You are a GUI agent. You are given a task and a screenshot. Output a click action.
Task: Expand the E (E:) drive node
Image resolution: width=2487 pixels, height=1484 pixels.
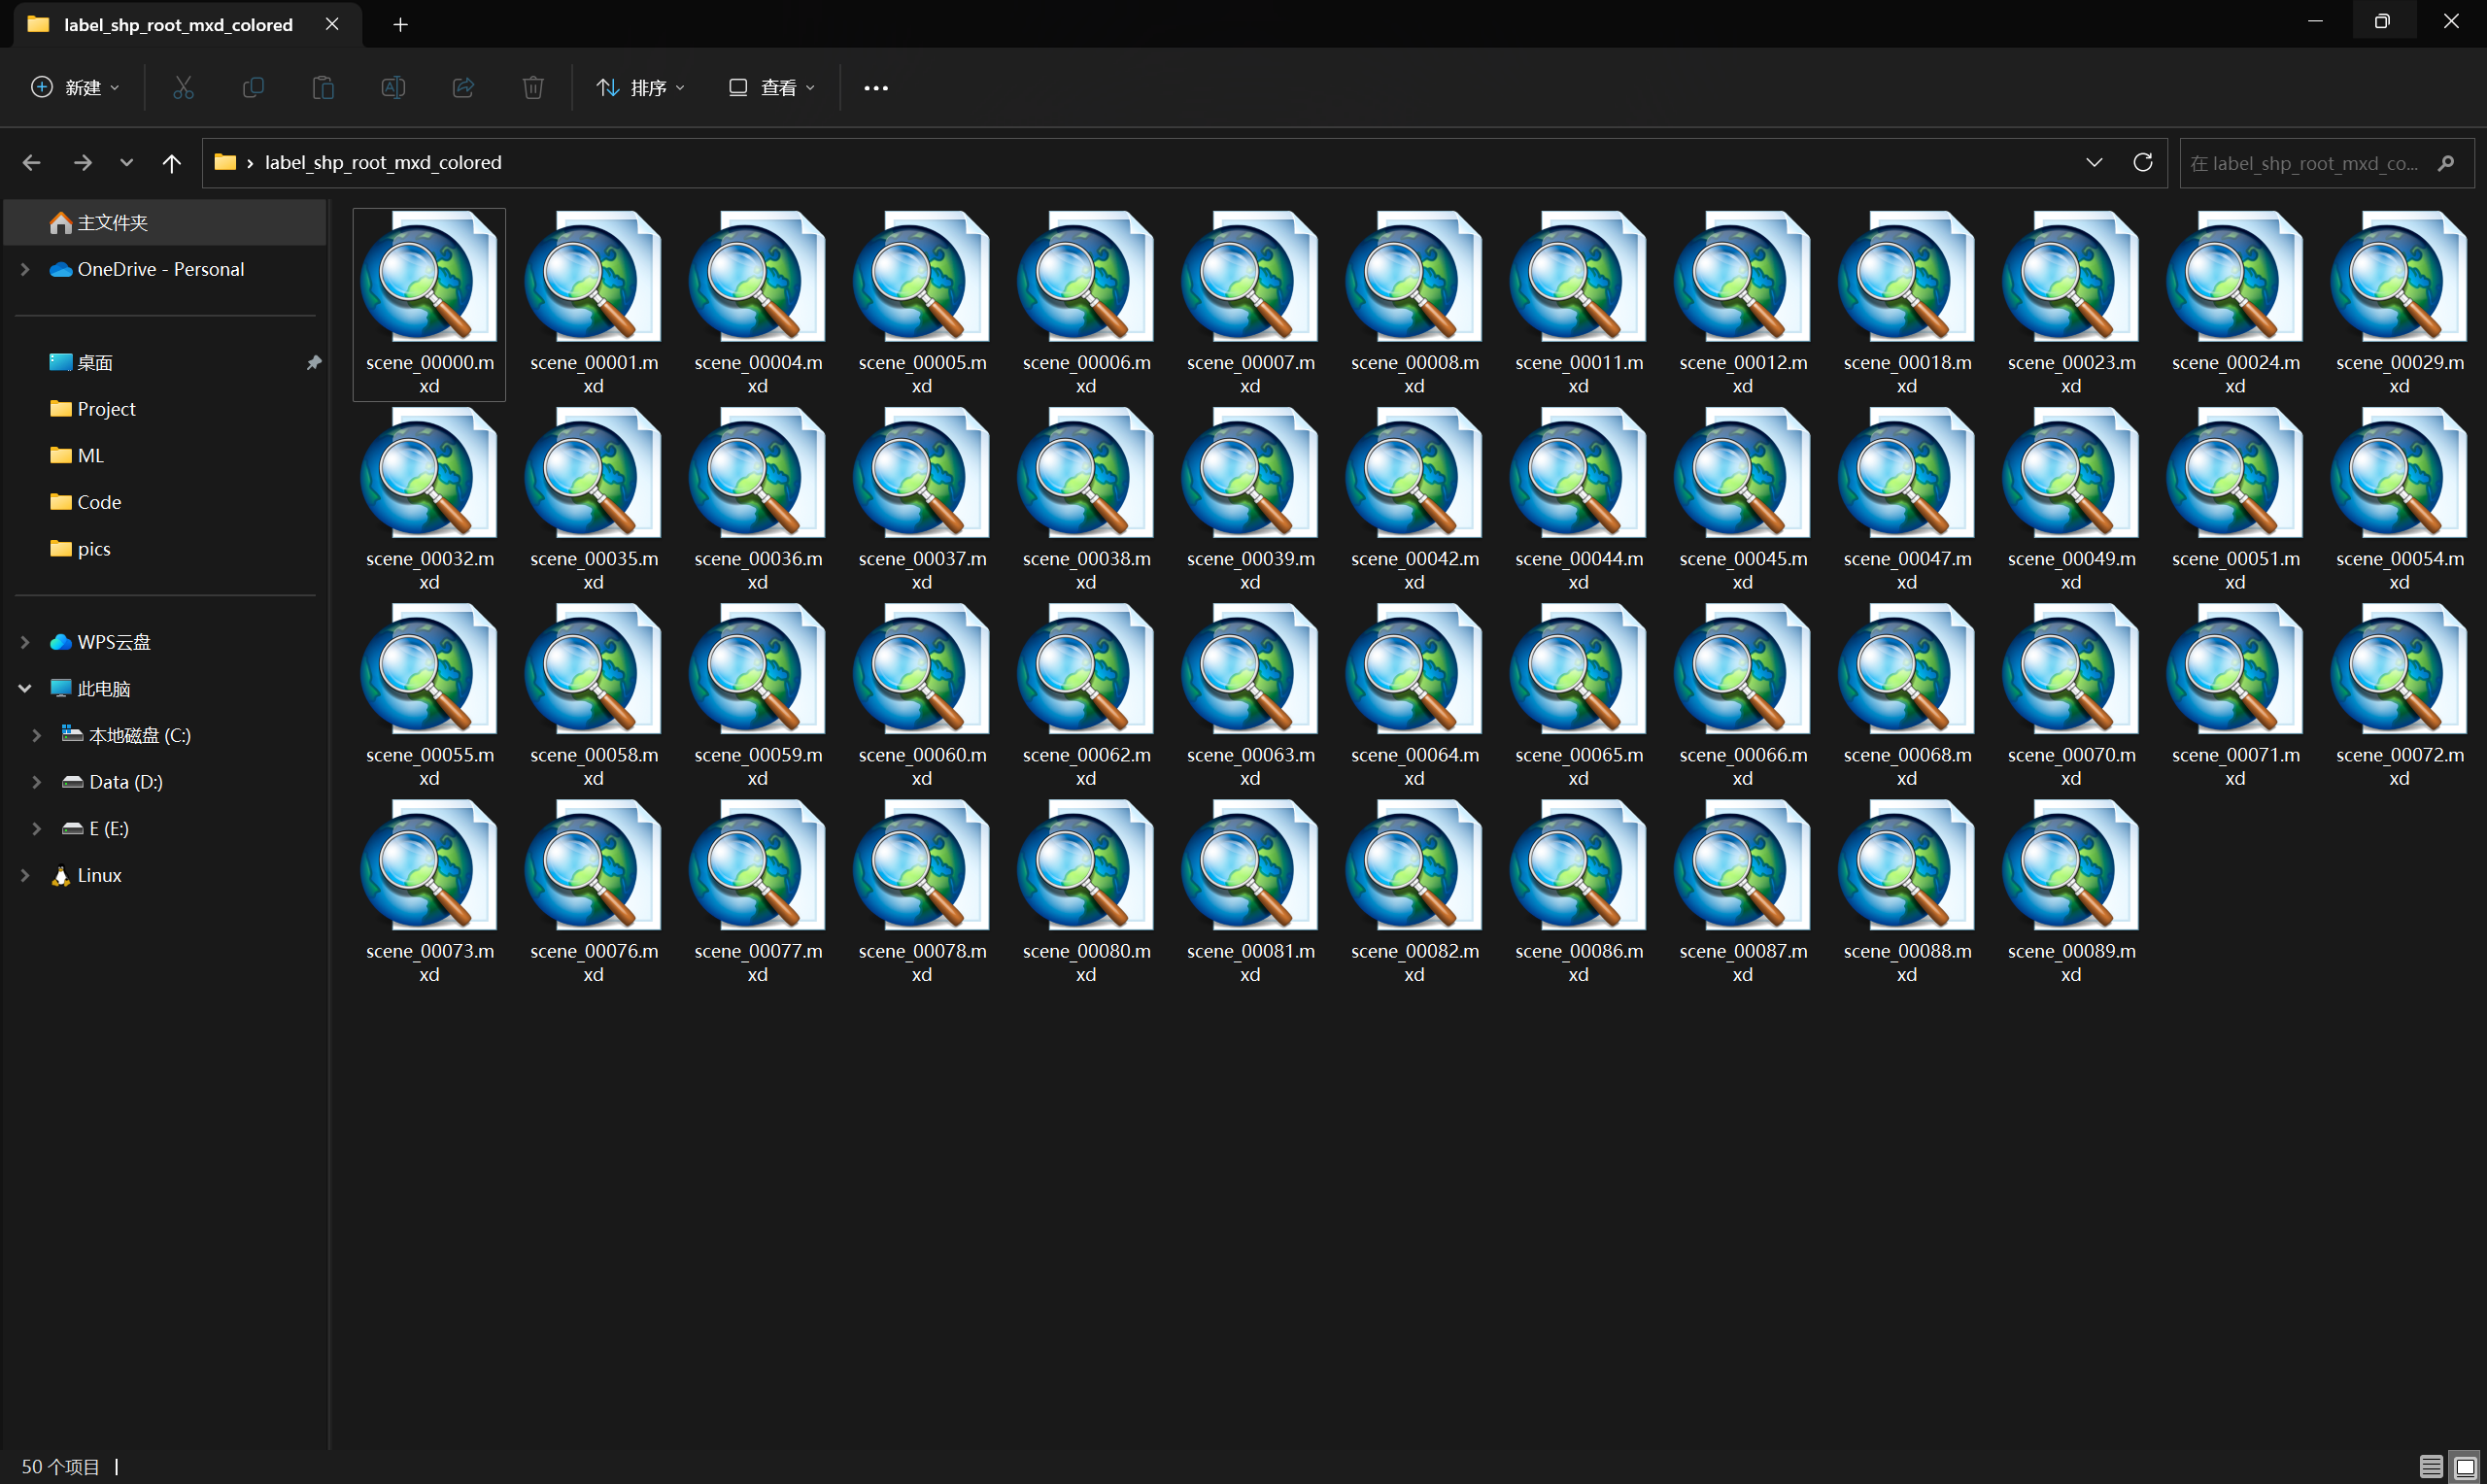(x=37, y=829)
